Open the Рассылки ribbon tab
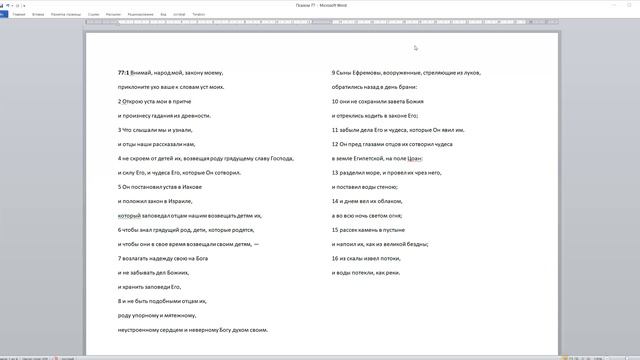Viewport: 640px width, 360px height. point(113,14)
